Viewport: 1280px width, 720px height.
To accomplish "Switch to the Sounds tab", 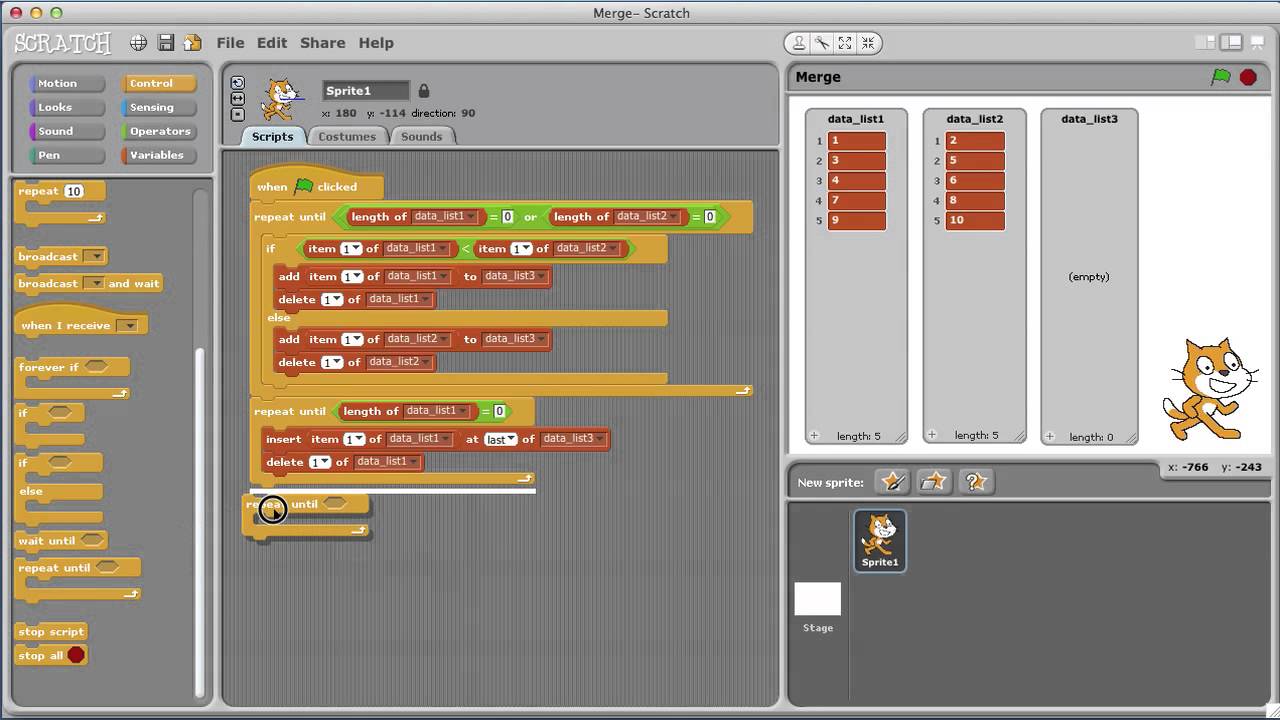I will point(421,136).
